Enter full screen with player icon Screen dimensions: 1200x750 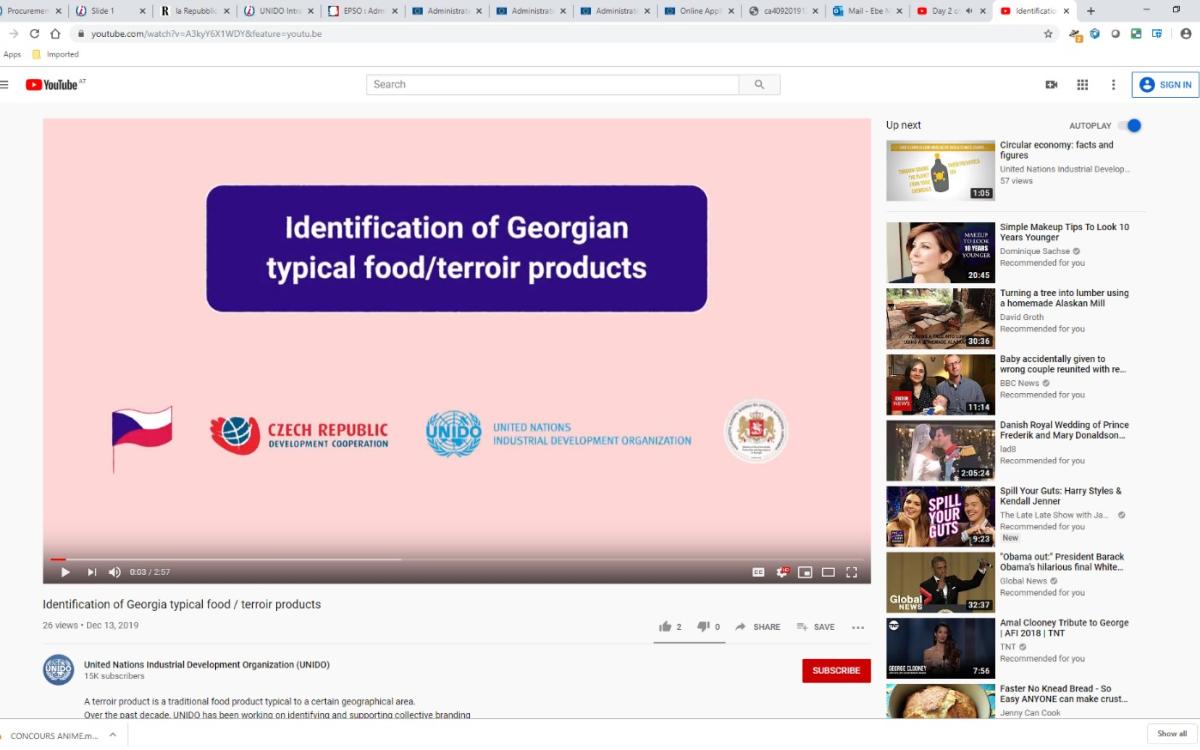[x=852, y=572]
